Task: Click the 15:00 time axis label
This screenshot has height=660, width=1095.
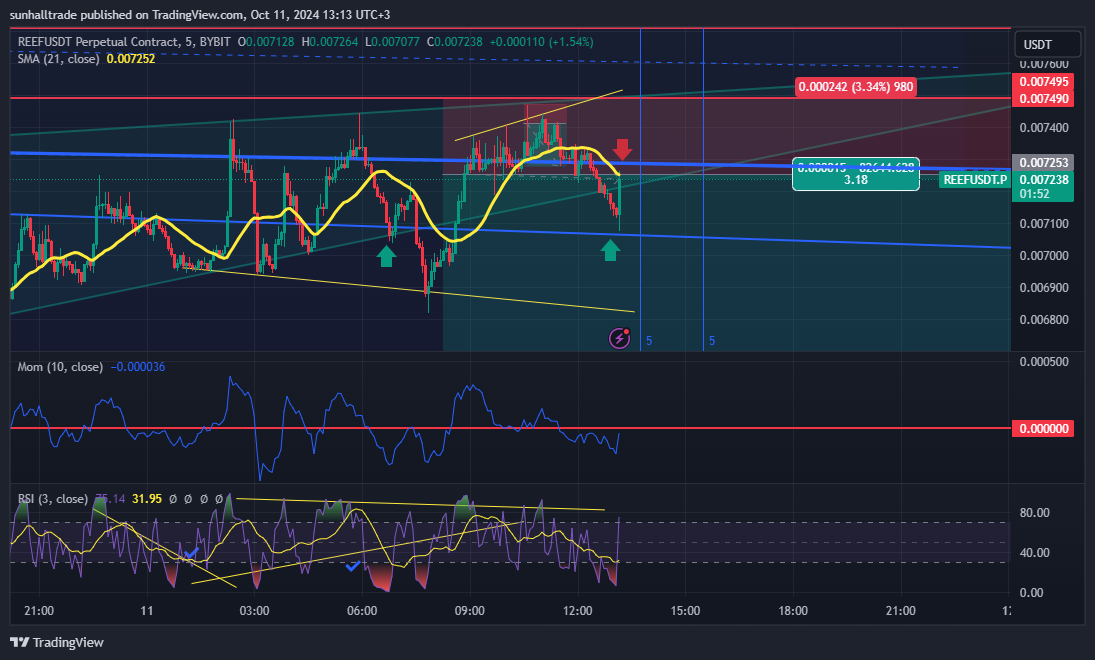Action: click(685, 610)
